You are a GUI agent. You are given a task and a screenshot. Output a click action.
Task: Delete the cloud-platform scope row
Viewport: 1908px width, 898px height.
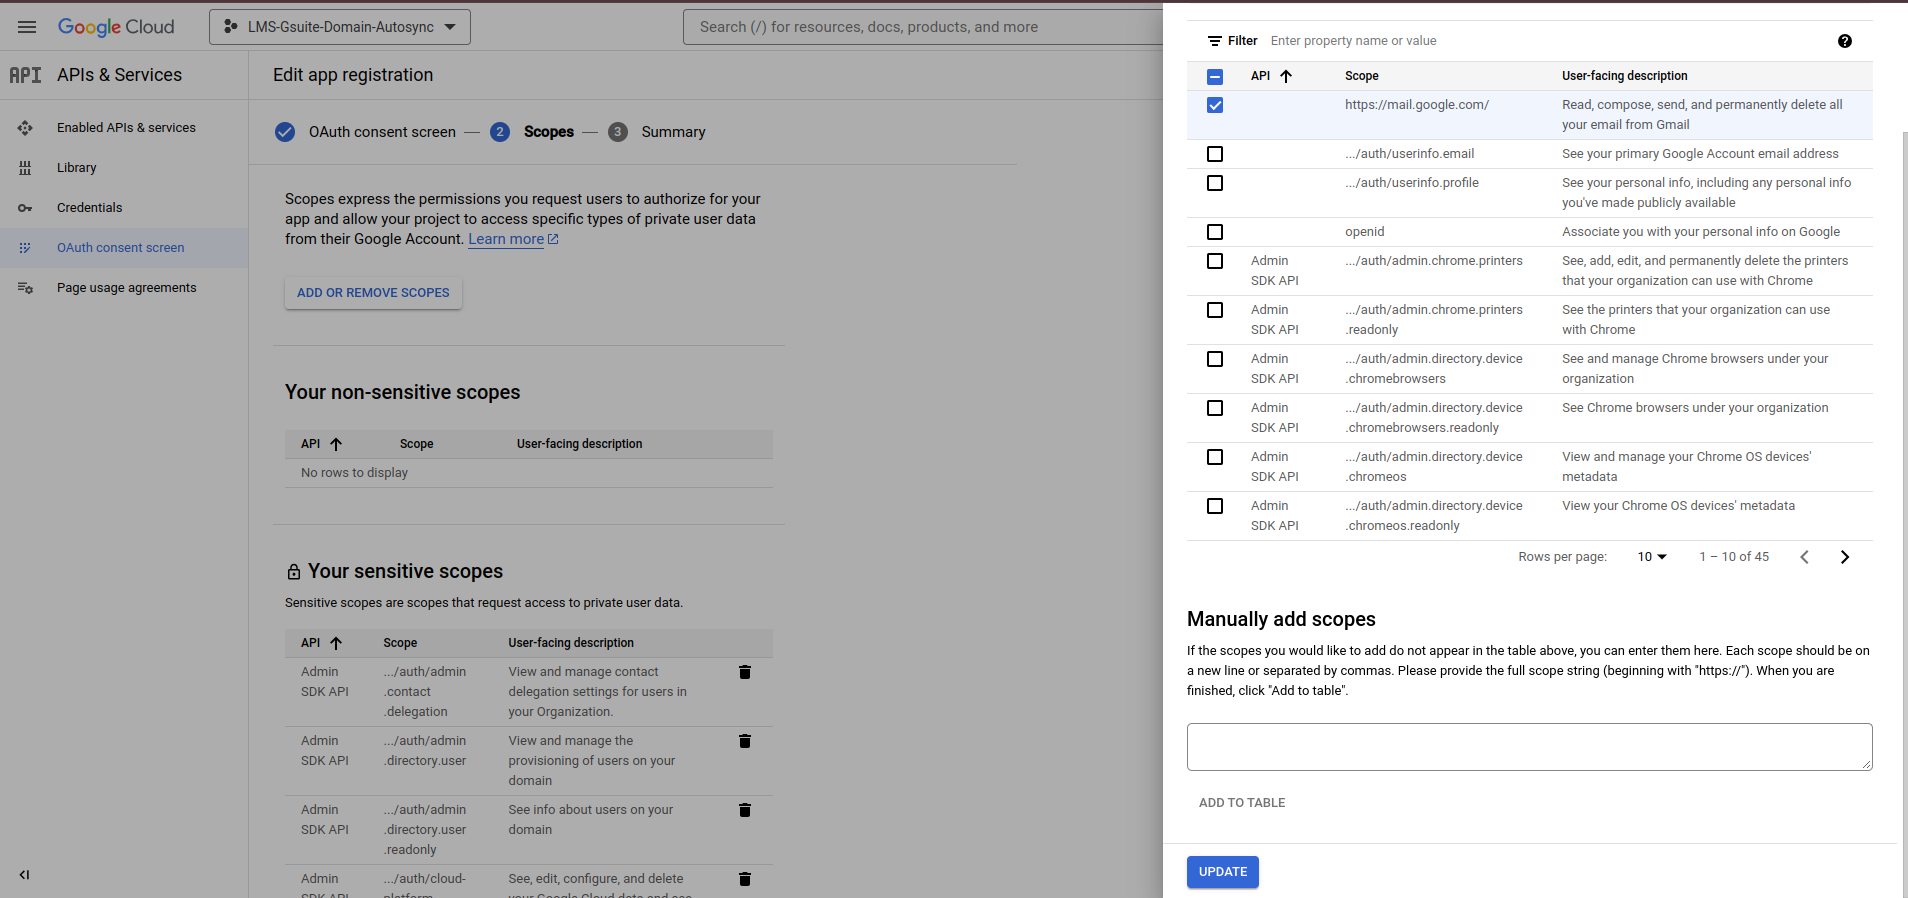745,879
